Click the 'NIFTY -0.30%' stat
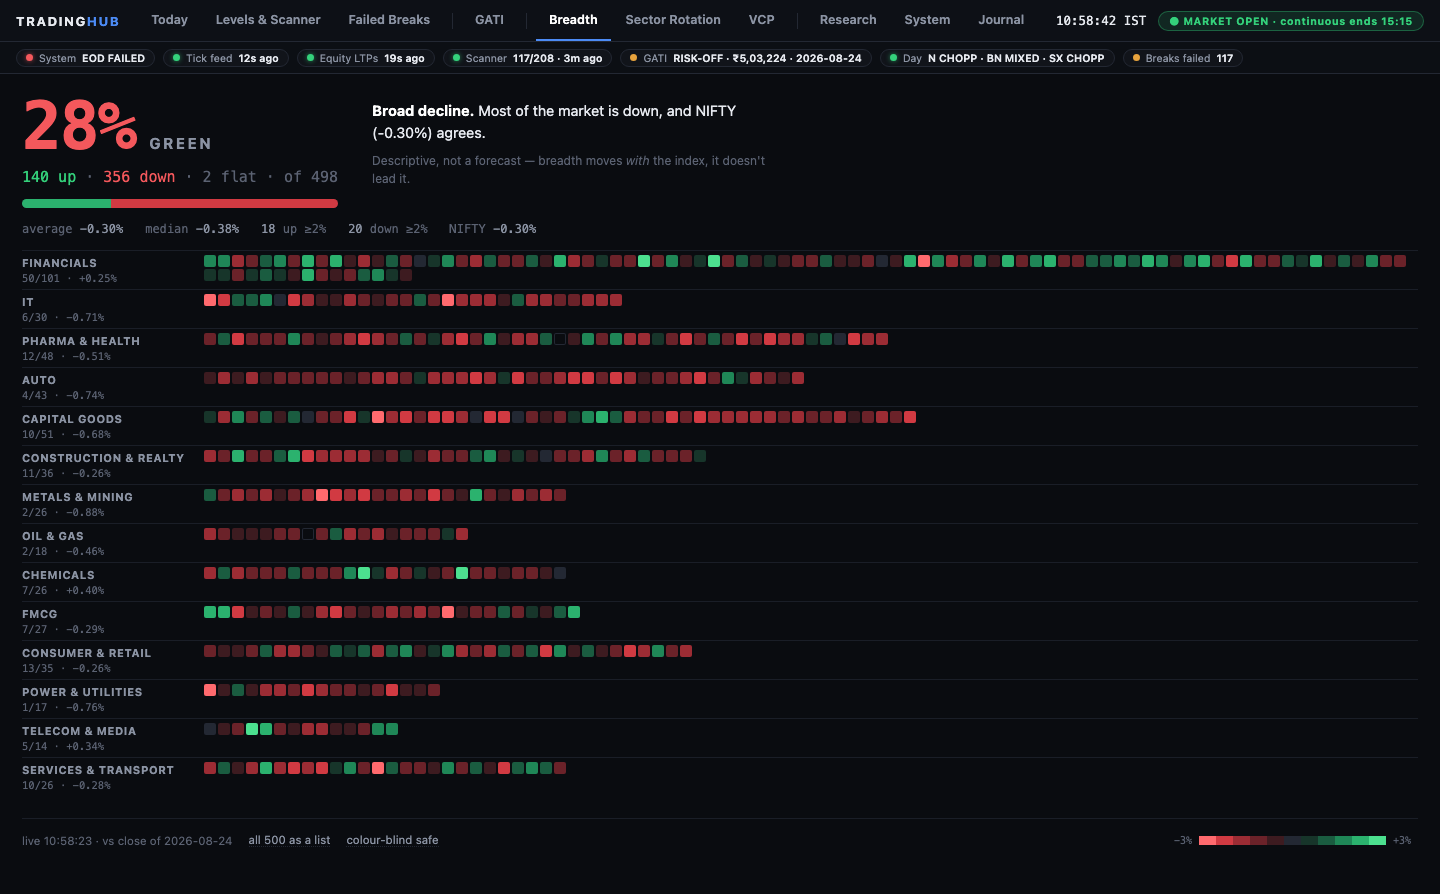The image size is (1440, 894). [492, 229]
